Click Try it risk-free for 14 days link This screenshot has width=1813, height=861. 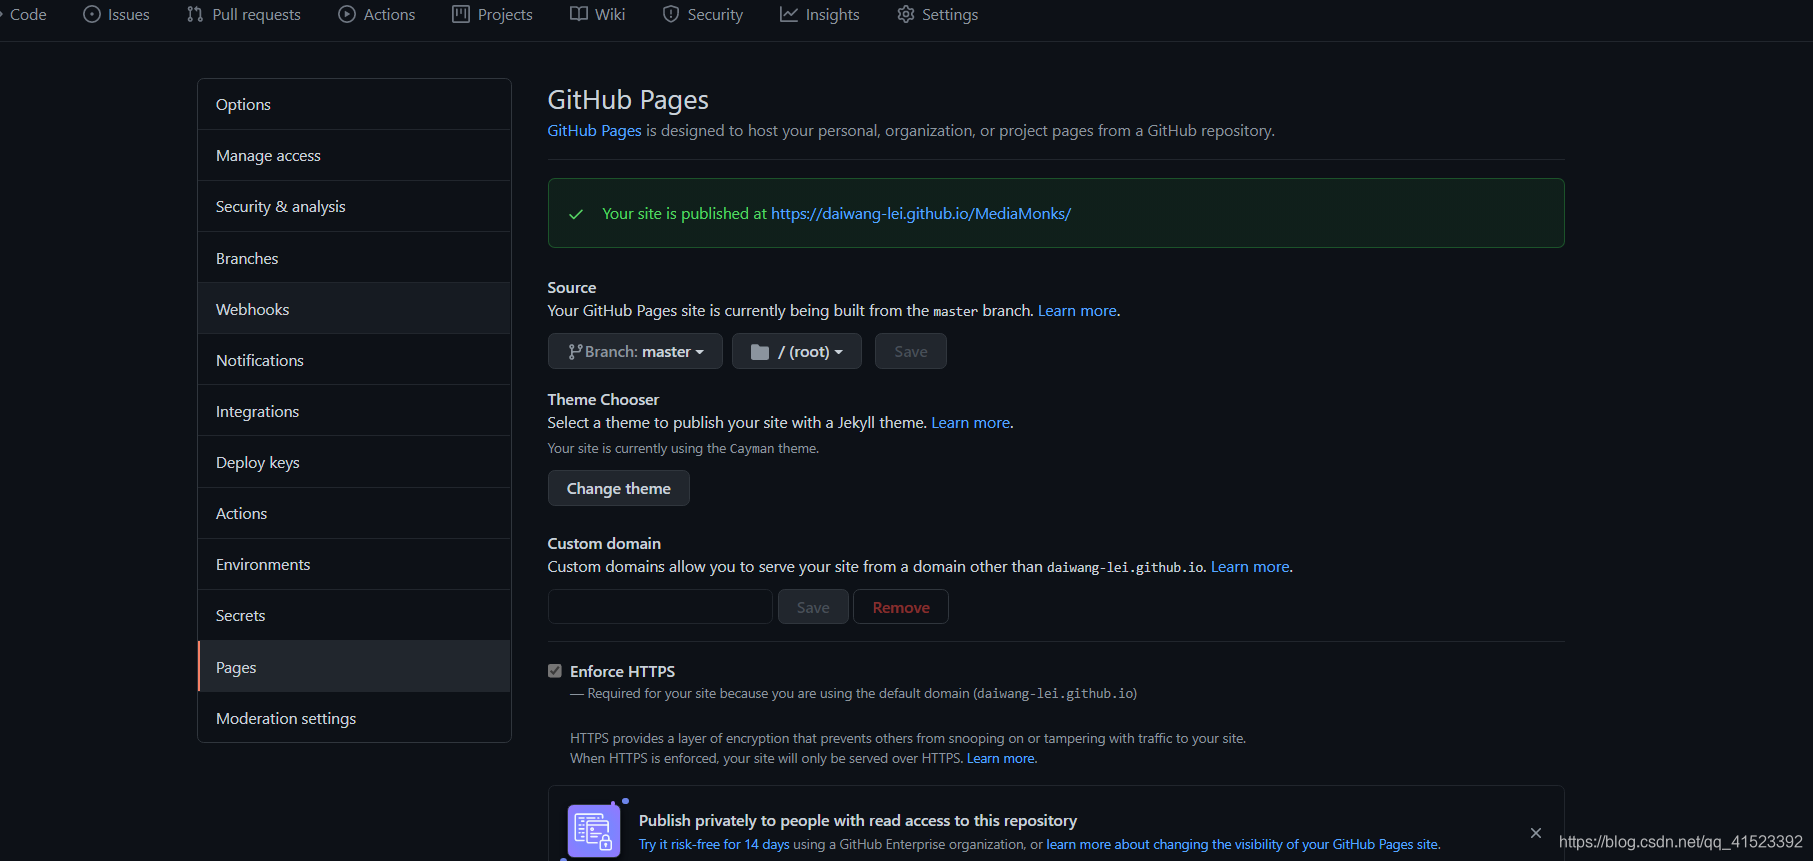click(714, 845)
